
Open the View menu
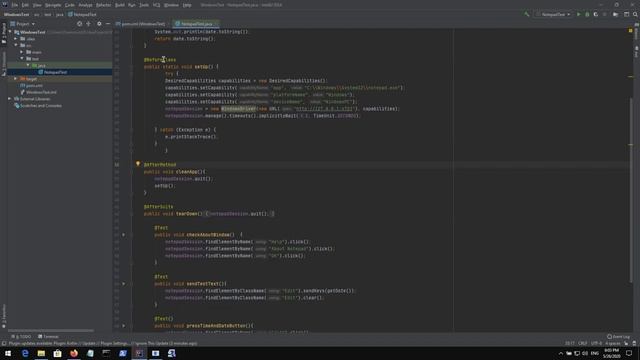click(x=37, y=5)
